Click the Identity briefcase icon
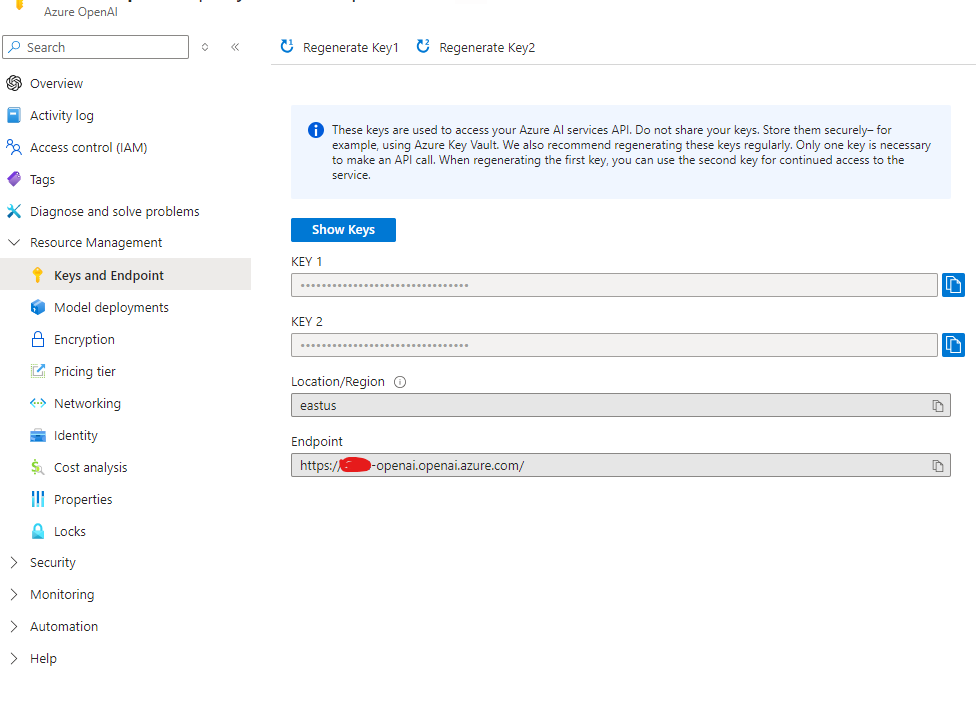 click(38, 435)
